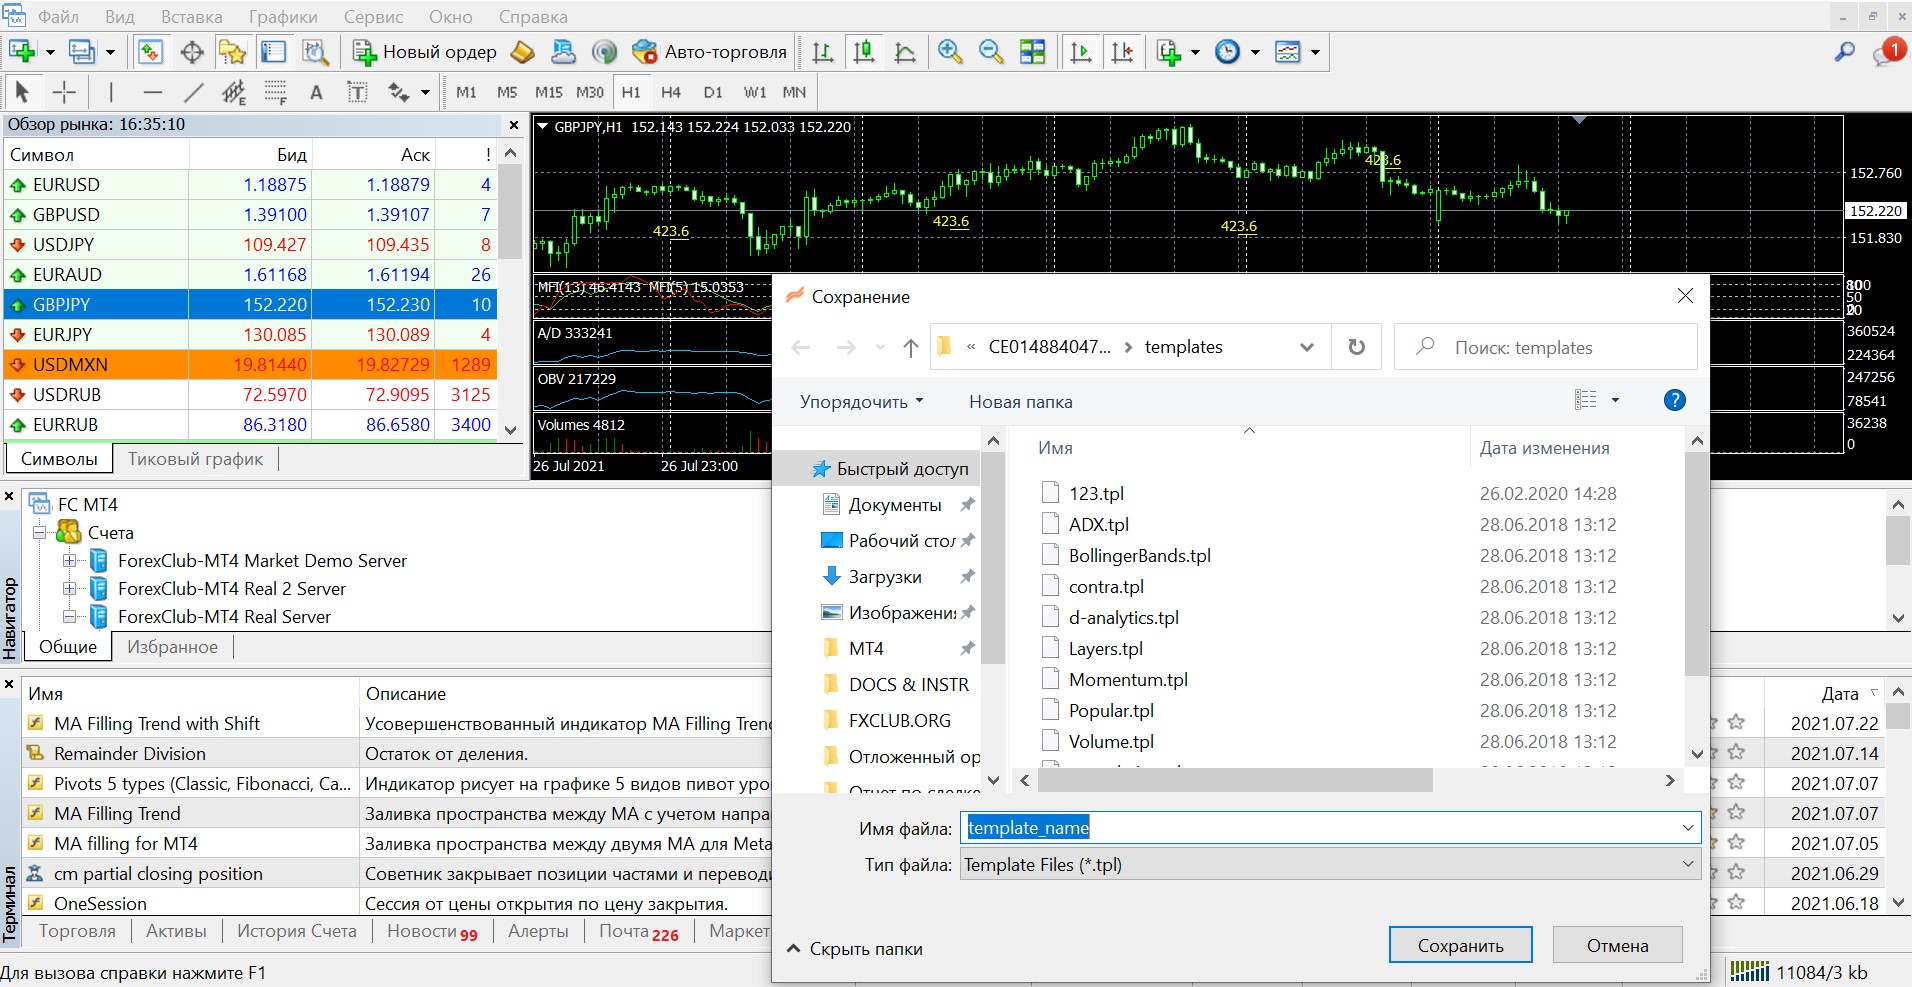Open the Новости terminal tab
This screenshot has height=987, width=1912.
coord(433,931)
